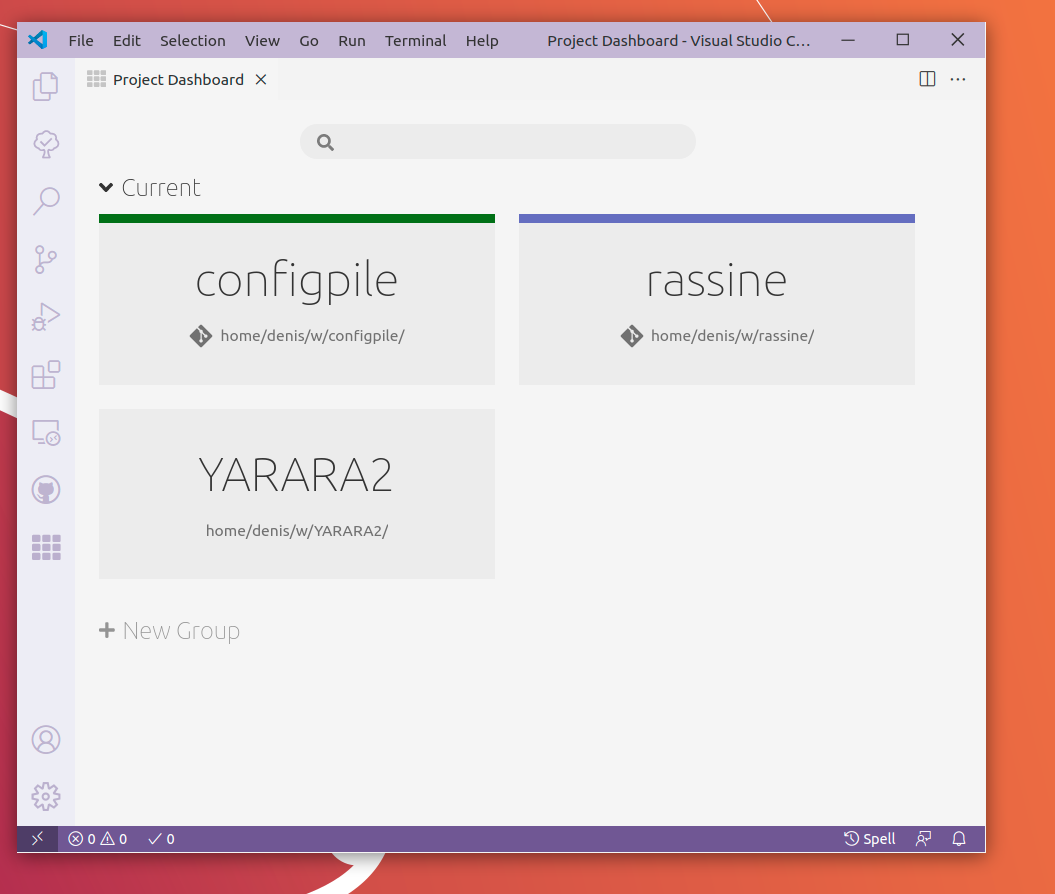Open the rassine project card
Viewport: 1055px width, 894px height.
[x=717, y=299]
